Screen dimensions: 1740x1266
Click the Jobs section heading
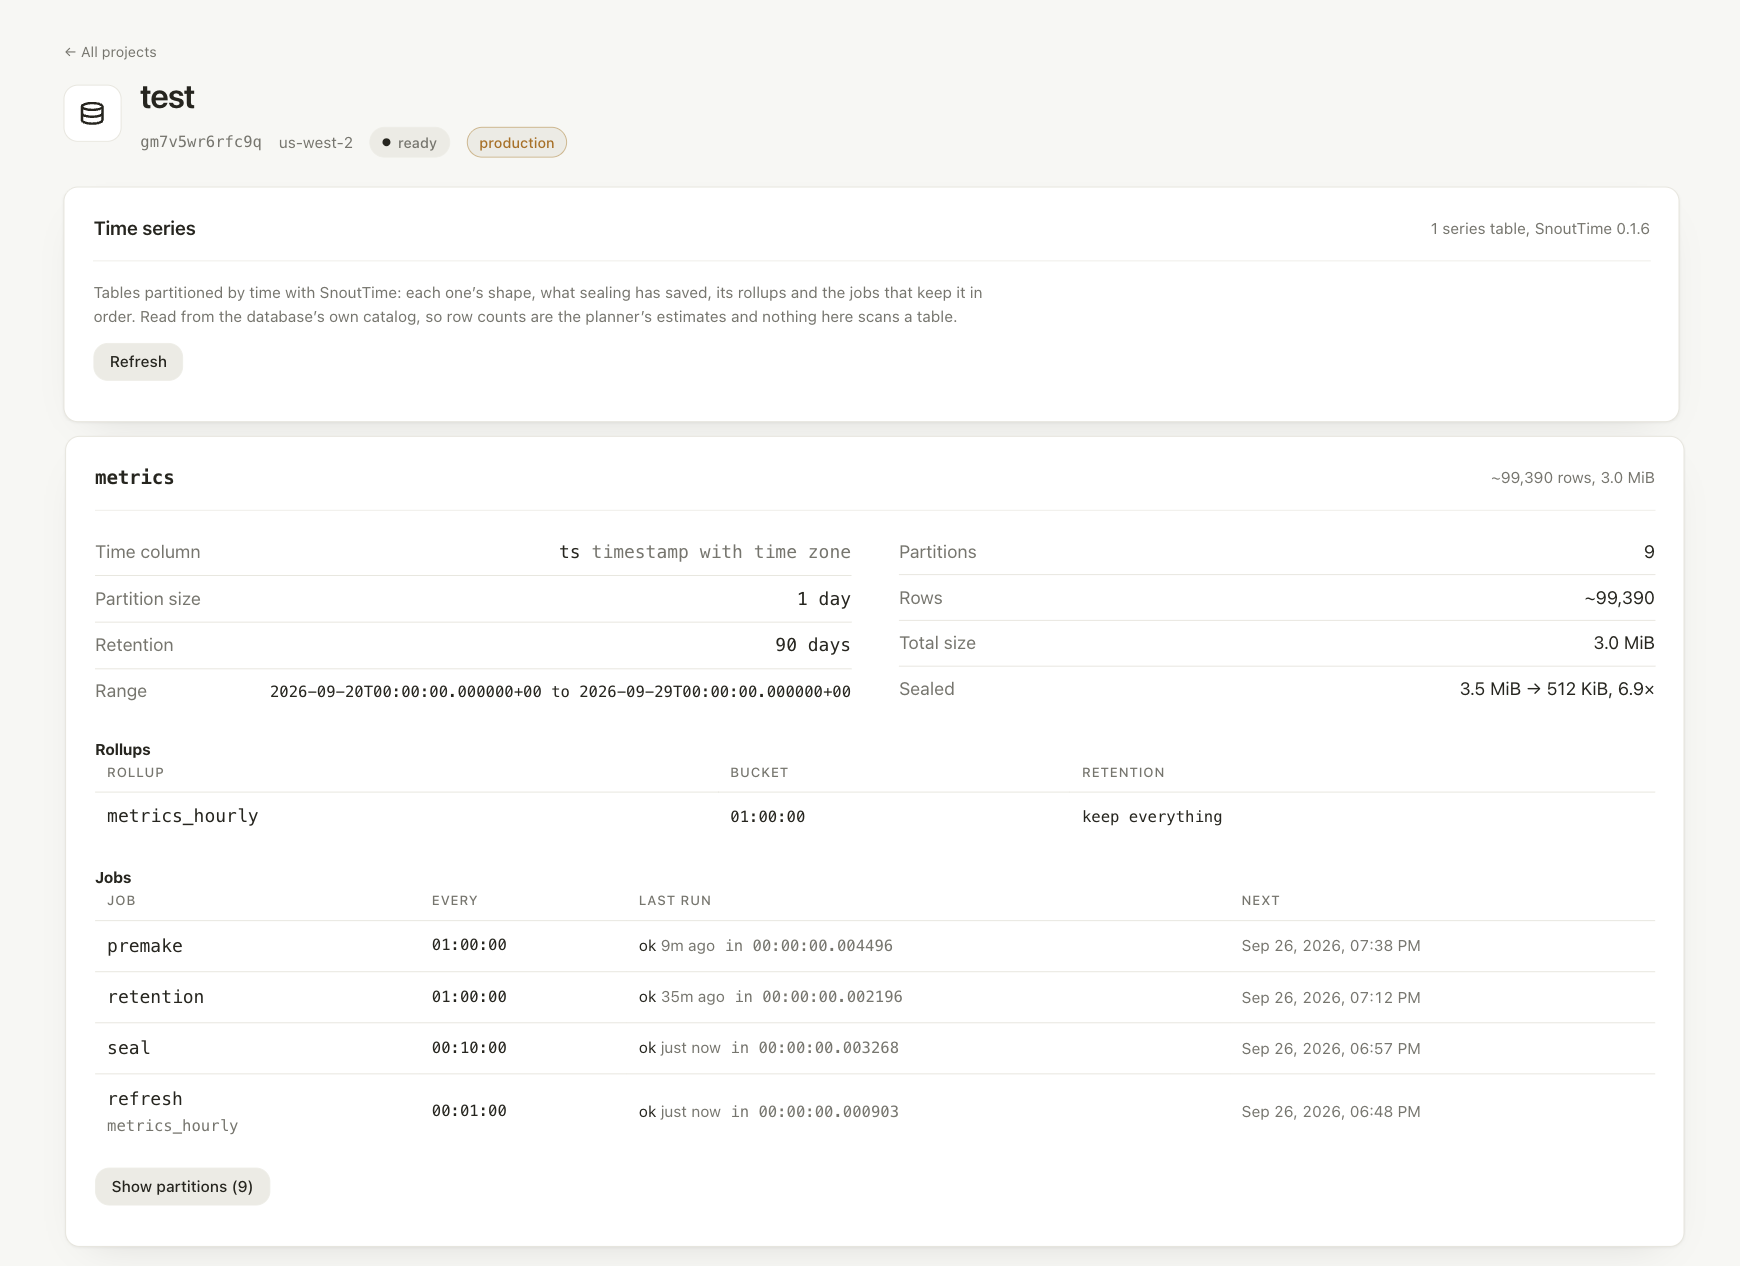[x=113, y=878]
